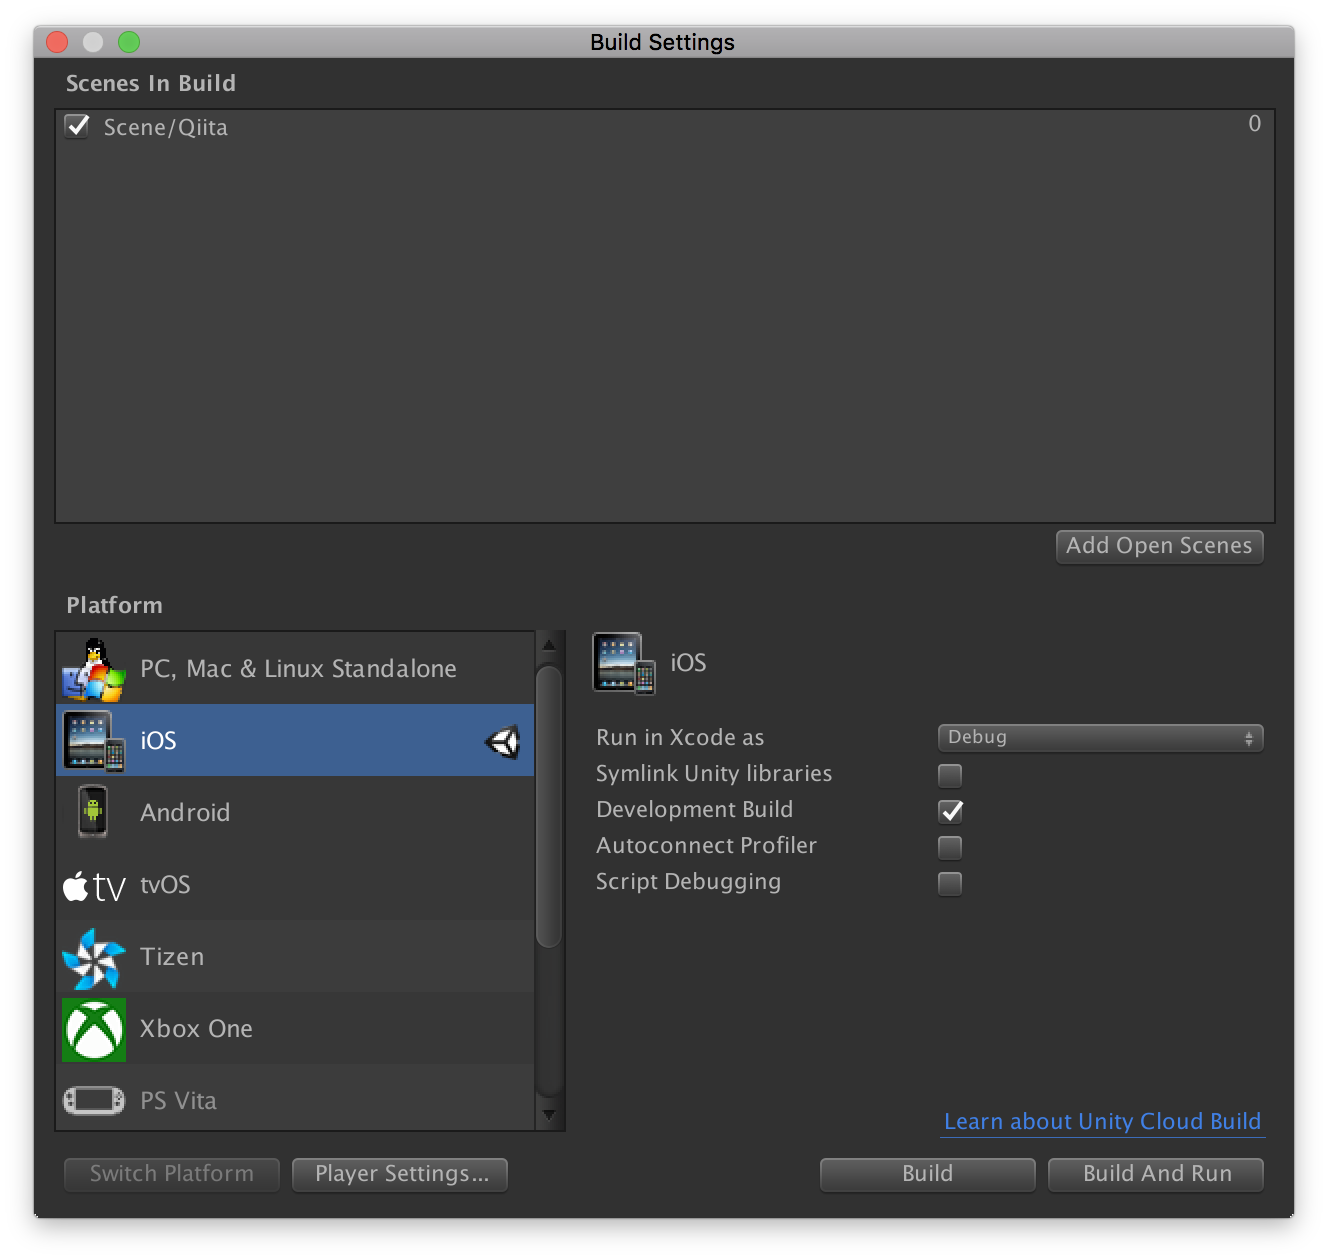Screen dimensions: 1328x1260
Task: Select the Android platform label
Action: tap(185, 812)
